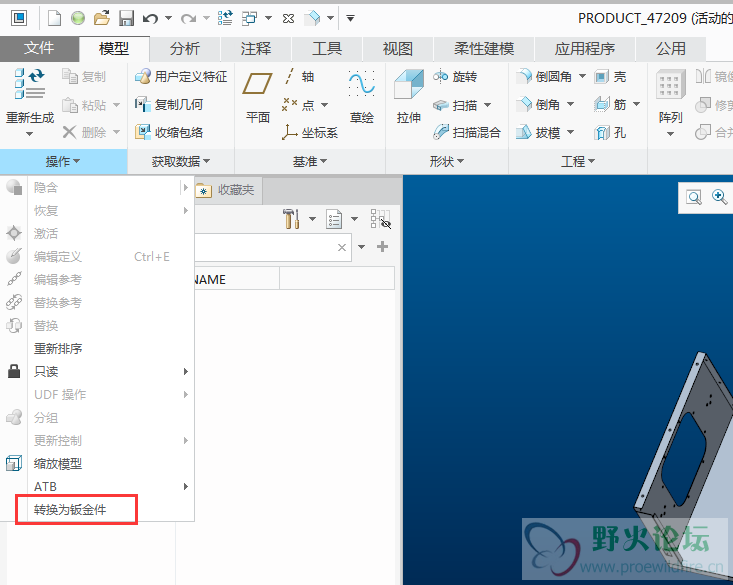Select the 拔模 draft tool

538,133
